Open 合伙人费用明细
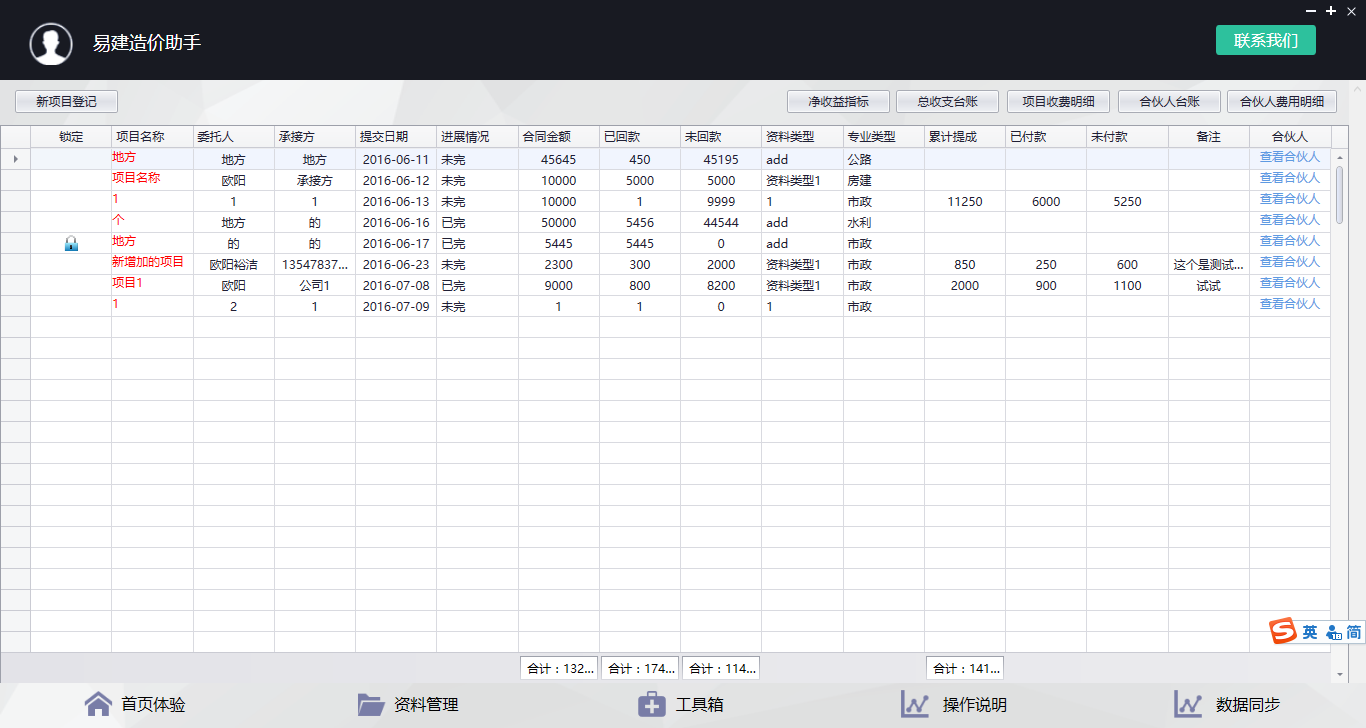 [1282, 101]
